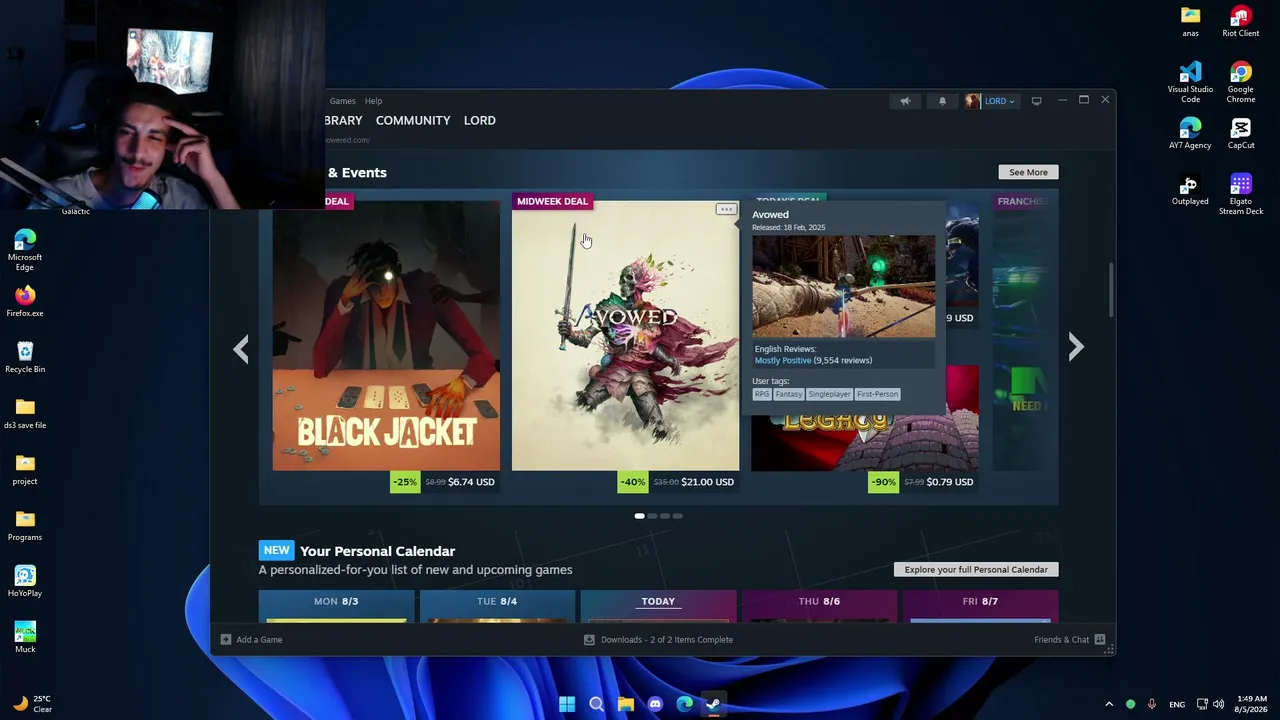Select the Muck desktop icon
The height and width of the screenshot is (720, 1280).
[25, 638]
